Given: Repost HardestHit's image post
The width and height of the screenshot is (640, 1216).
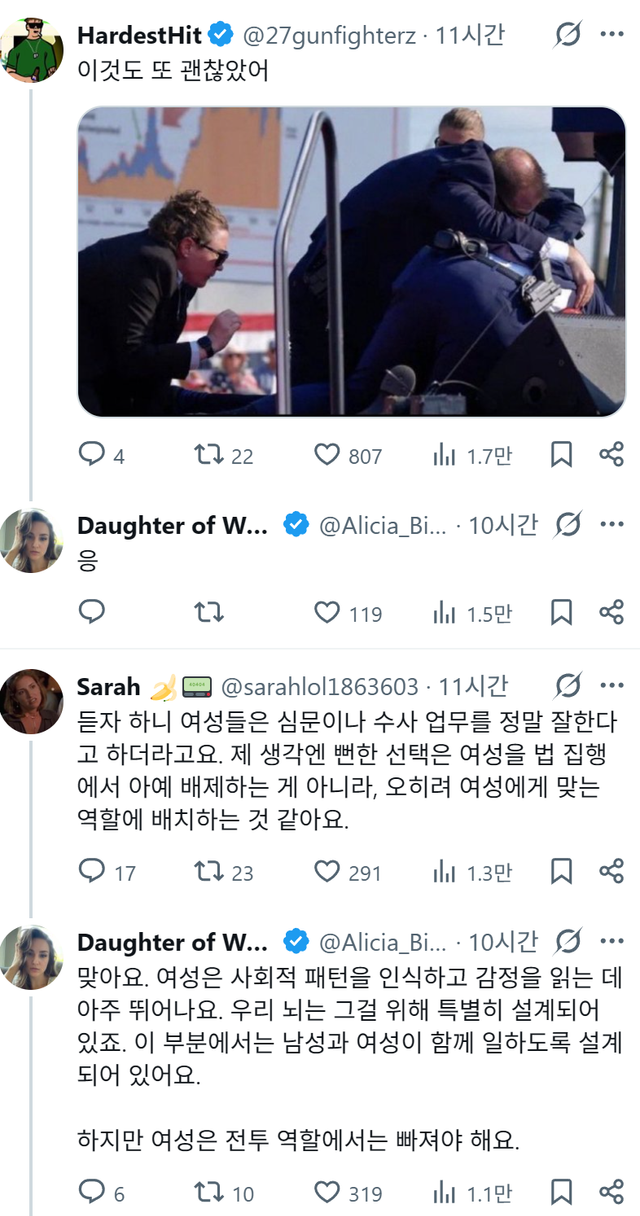Looking at the screenshot, I should click(208, 455).
